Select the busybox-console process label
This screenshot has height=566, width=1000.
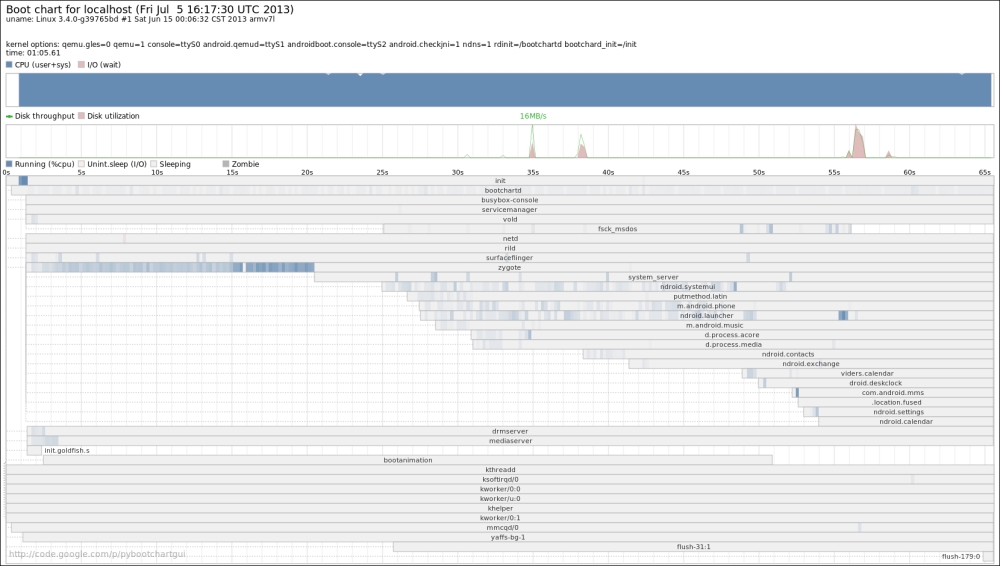(510, 200)
